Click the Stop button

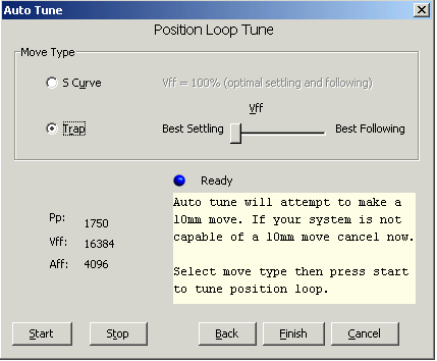tap(118, 334)
